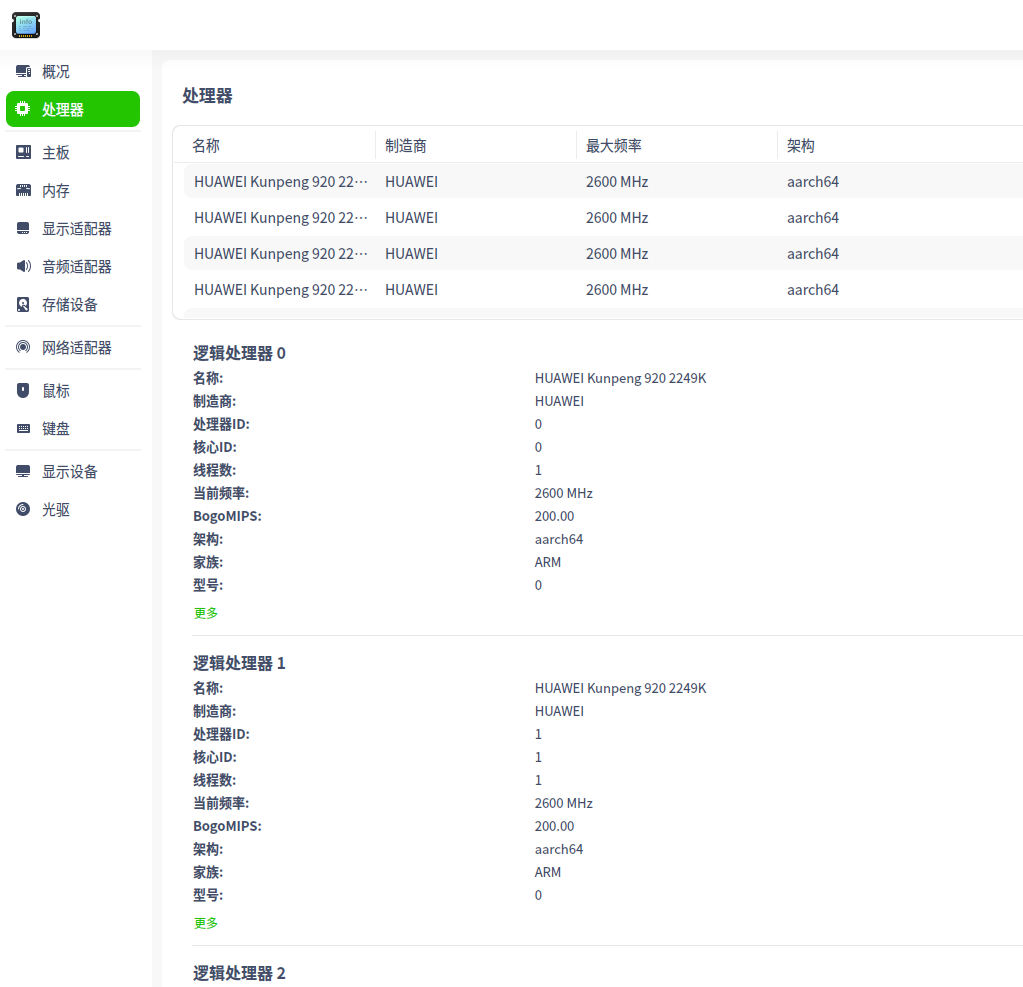Open the 鼠标 section
Screen dimensions: 1023x987
(72, 390)
